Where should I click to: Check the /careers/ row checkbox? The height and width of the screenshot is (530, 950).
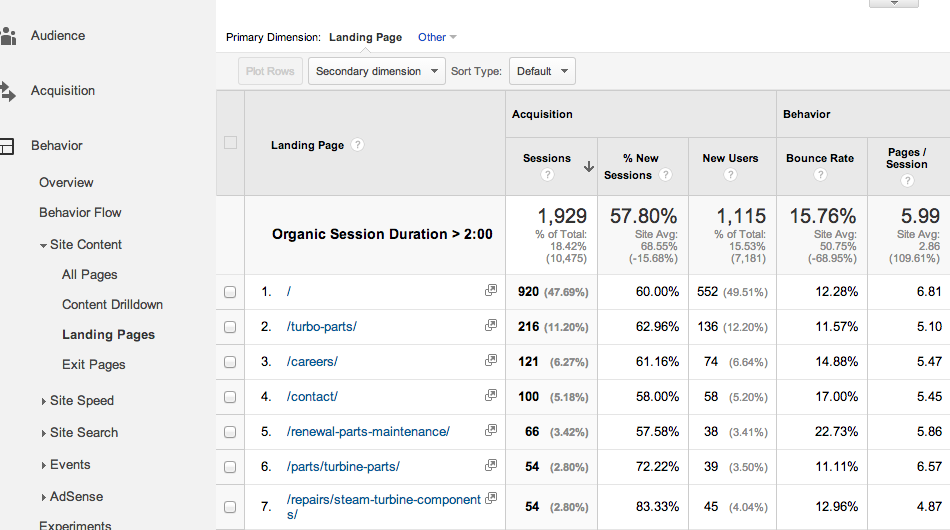(x=230, y=362)
